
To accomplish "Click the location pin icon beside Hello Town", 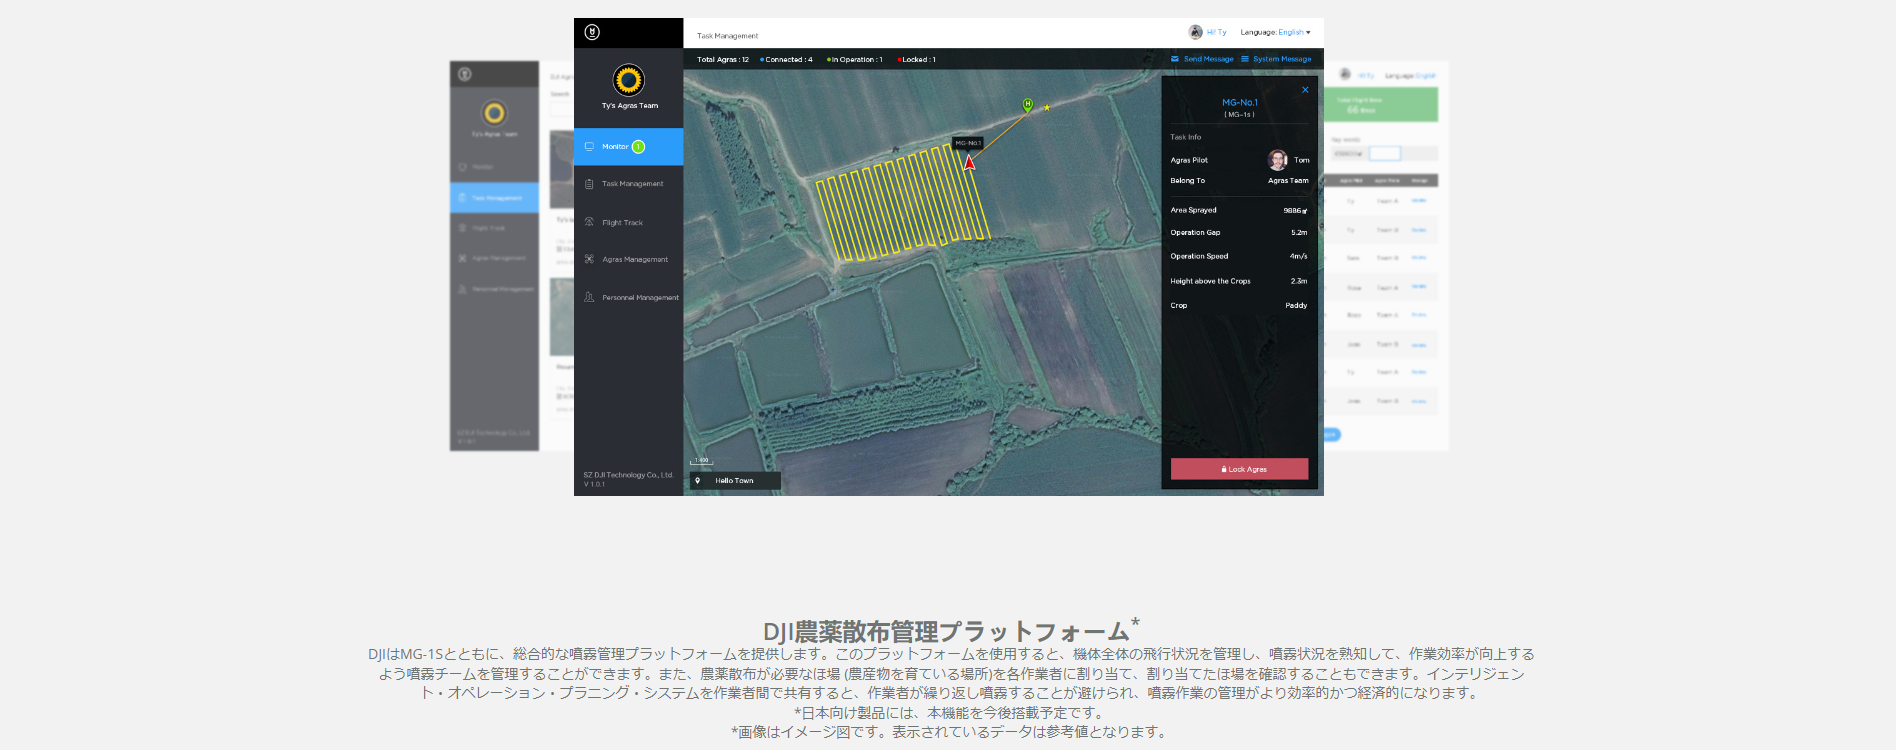I will [x=698, y=481].
